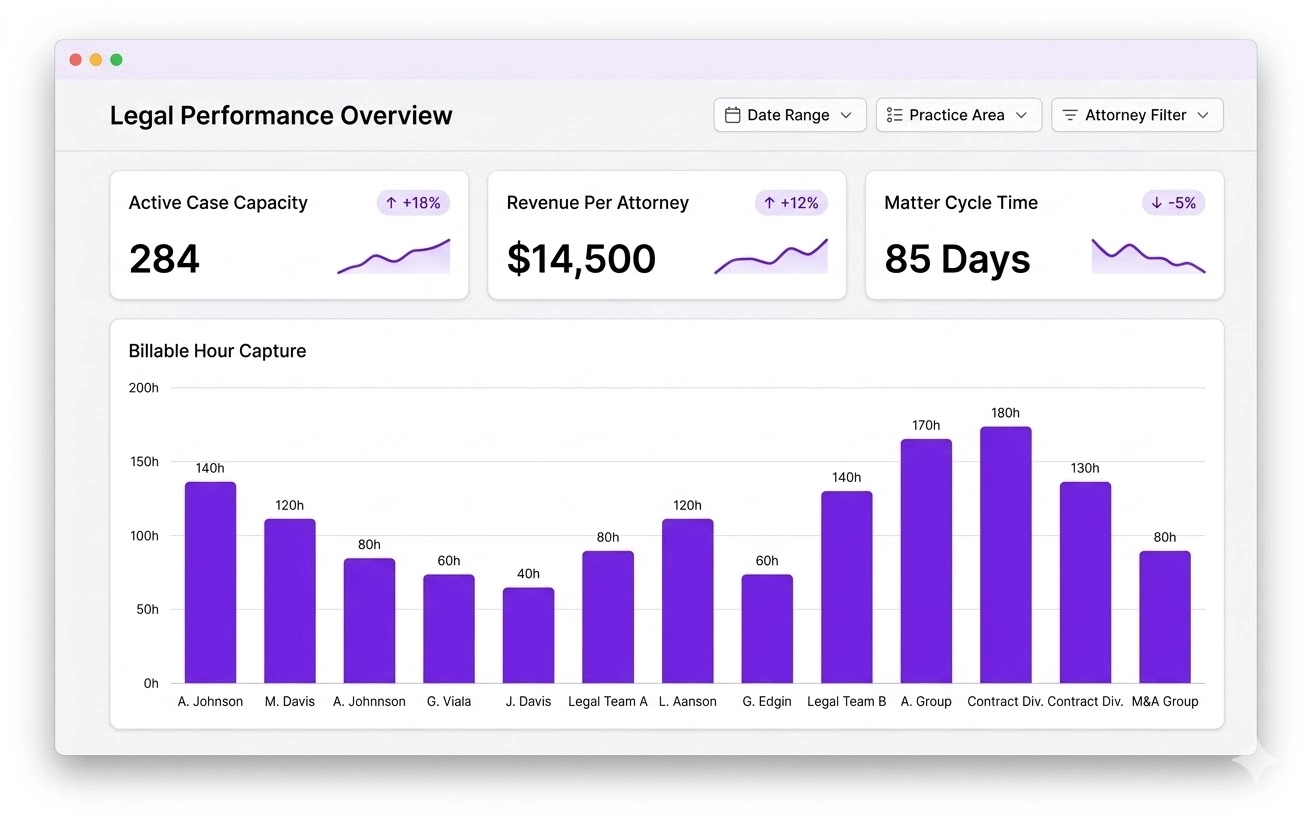Expand the Date Range chevron

click(x=846, y=115)
